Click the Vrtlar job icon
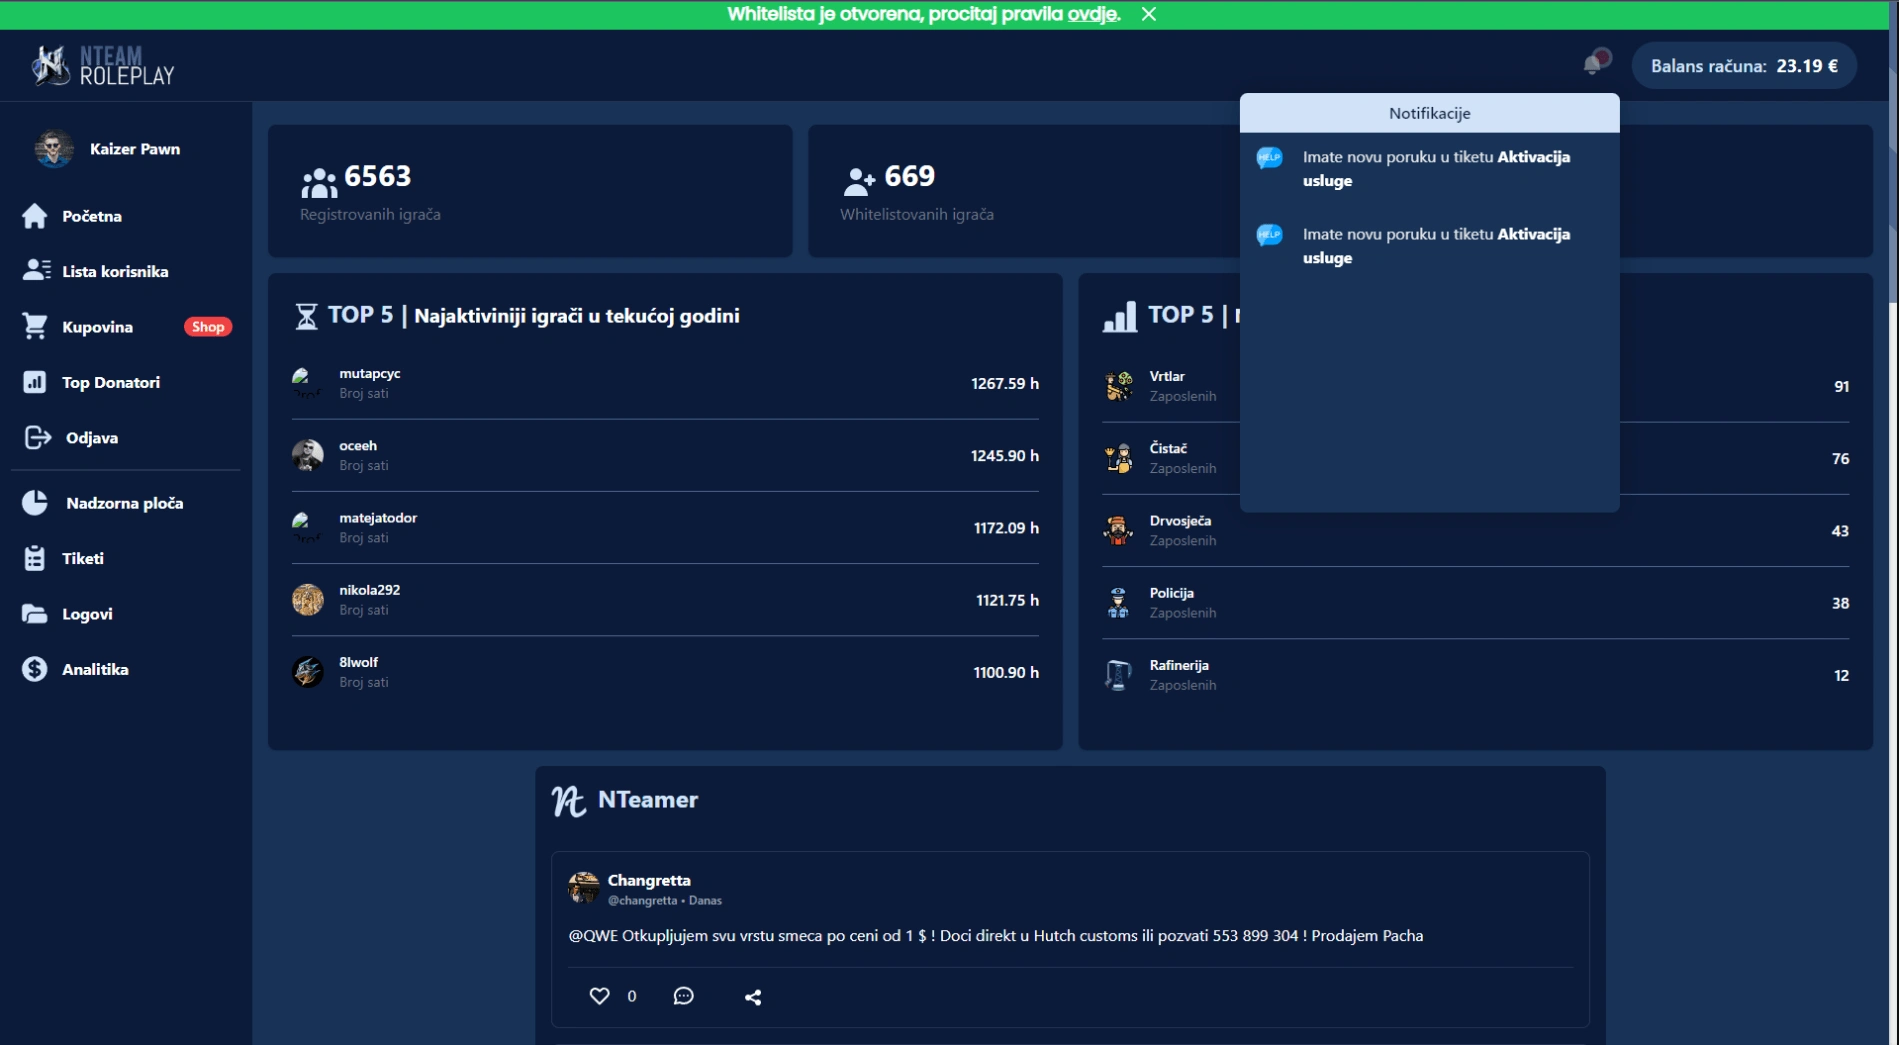 (x=1118, y=386)
